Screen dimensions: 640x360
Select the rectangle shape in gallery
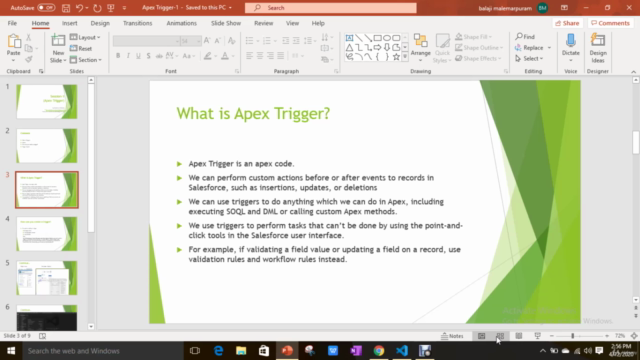click(x=378, y=38)
